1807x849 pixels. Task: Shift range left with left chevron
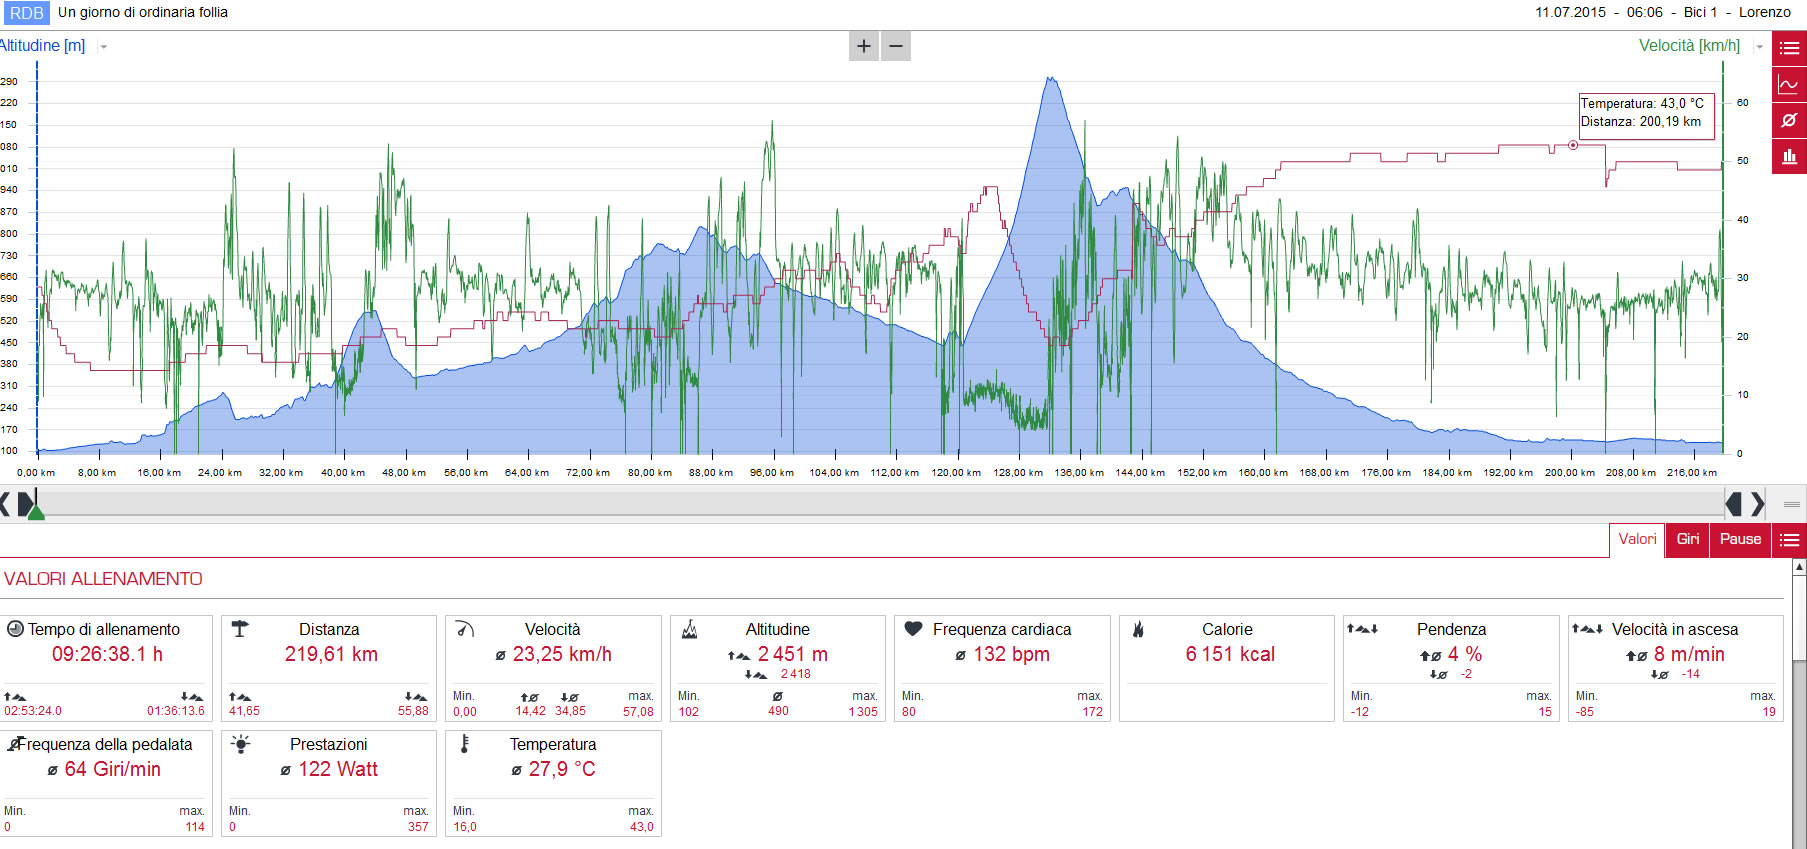pyautogui.click(x=5, y=503)
